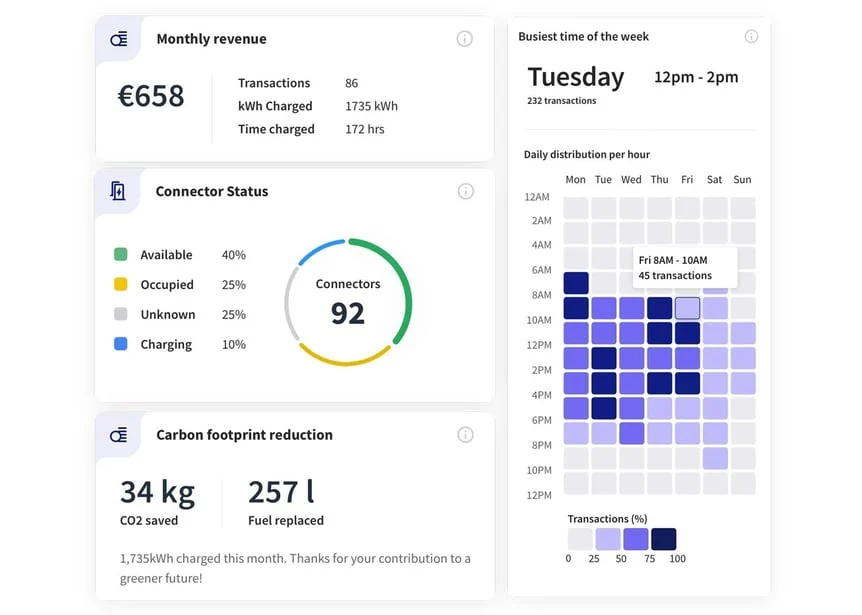
Task: Click the Carbon footprint reduction card icon
Action: 119,435
